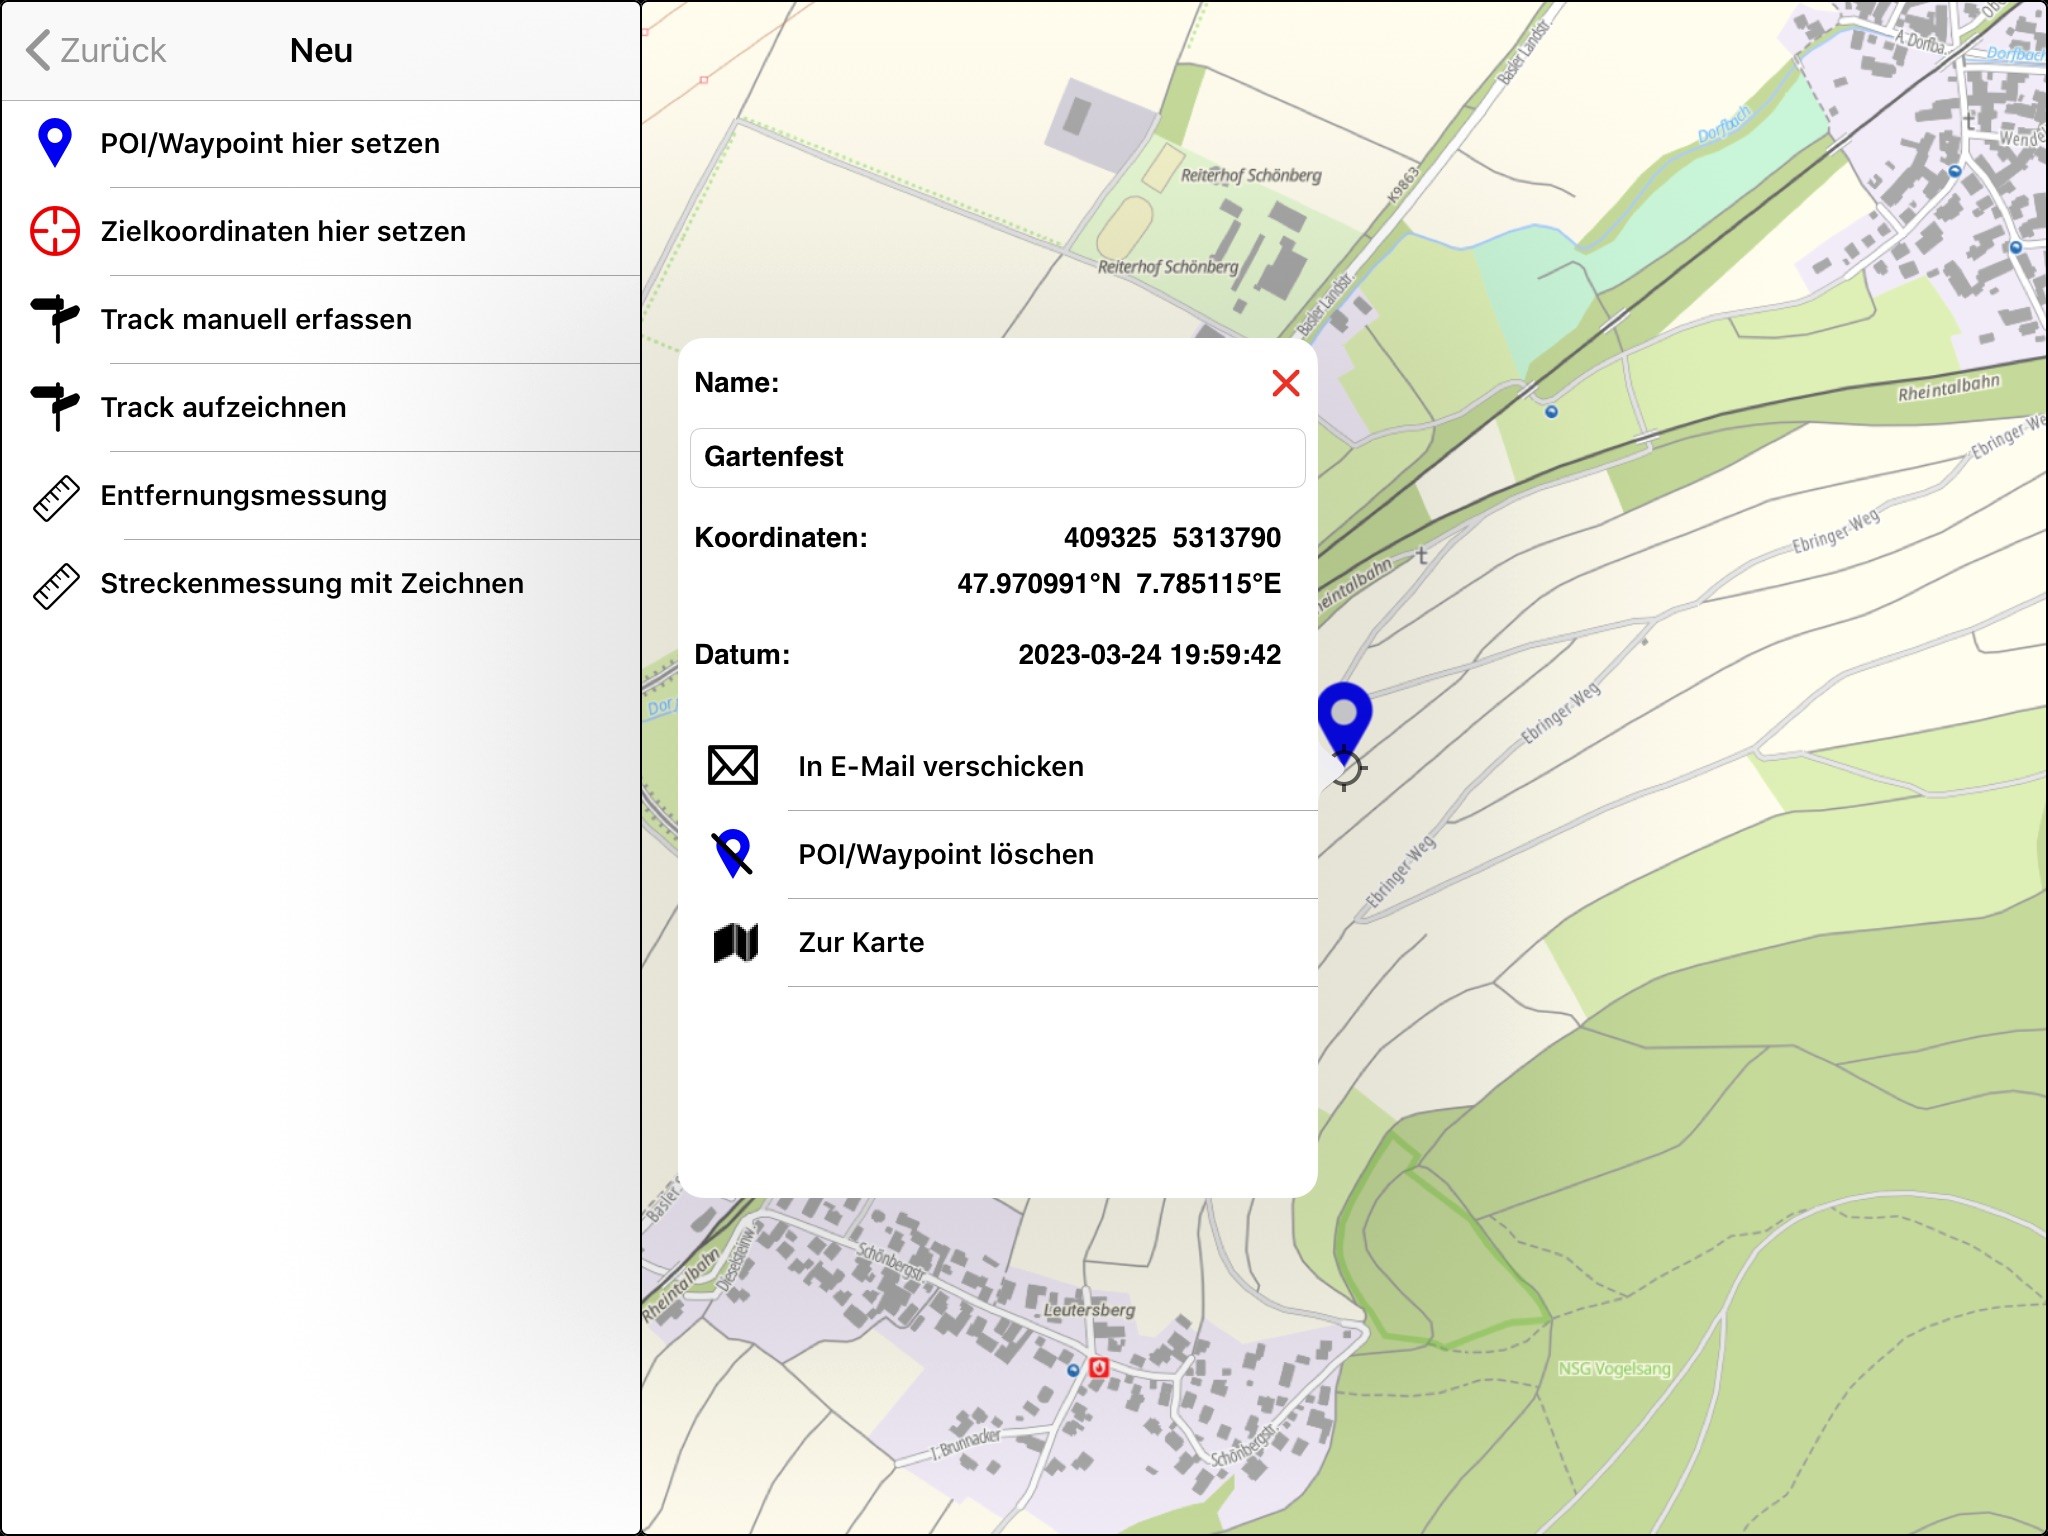Select the ruler icon for Entfernungsmessung

pyautogui.click(x=55, y=495)
